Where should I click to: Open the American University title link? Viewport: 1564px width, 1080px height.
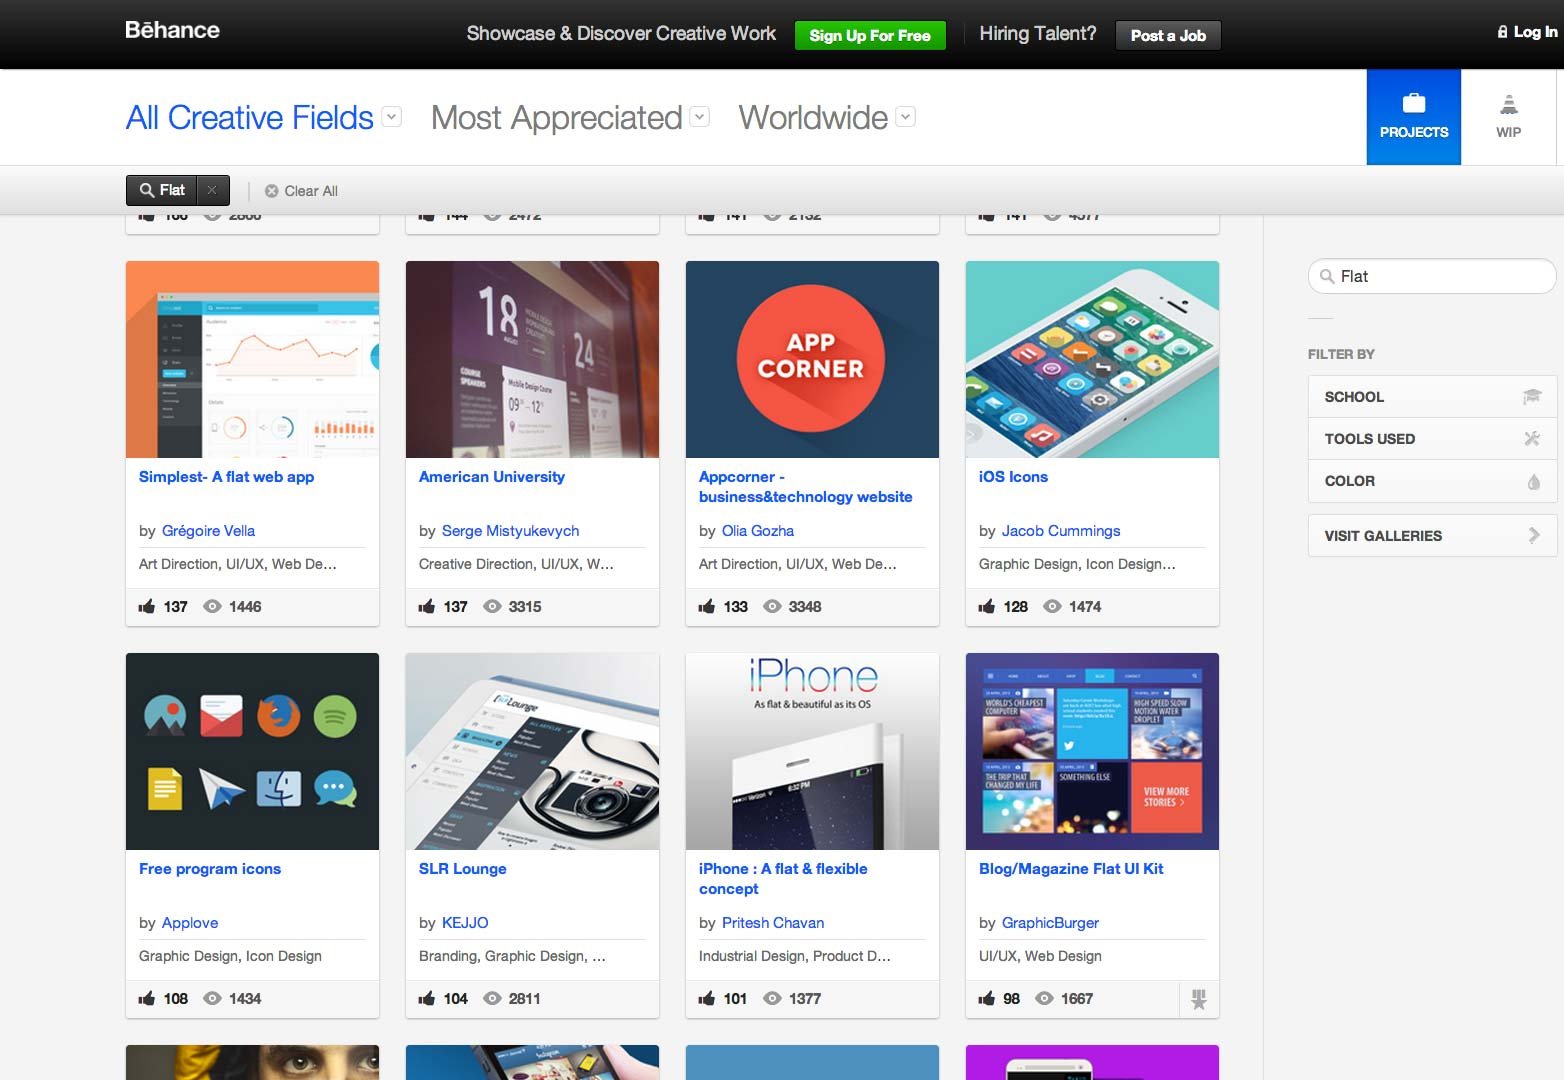coord(491,477)
